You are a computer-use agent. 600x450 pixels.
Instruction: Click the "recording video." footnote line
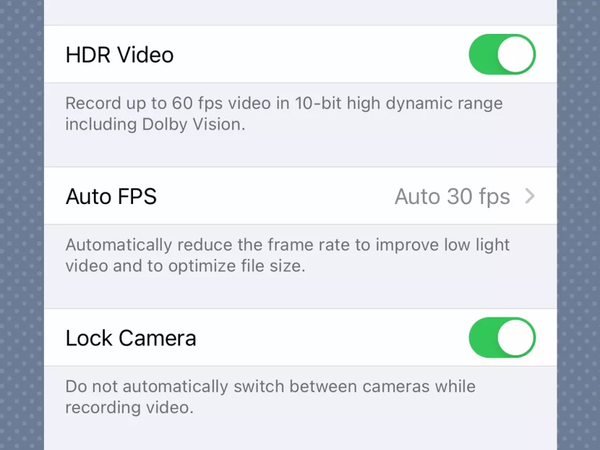pyautogui.click(x=128, y=409)
